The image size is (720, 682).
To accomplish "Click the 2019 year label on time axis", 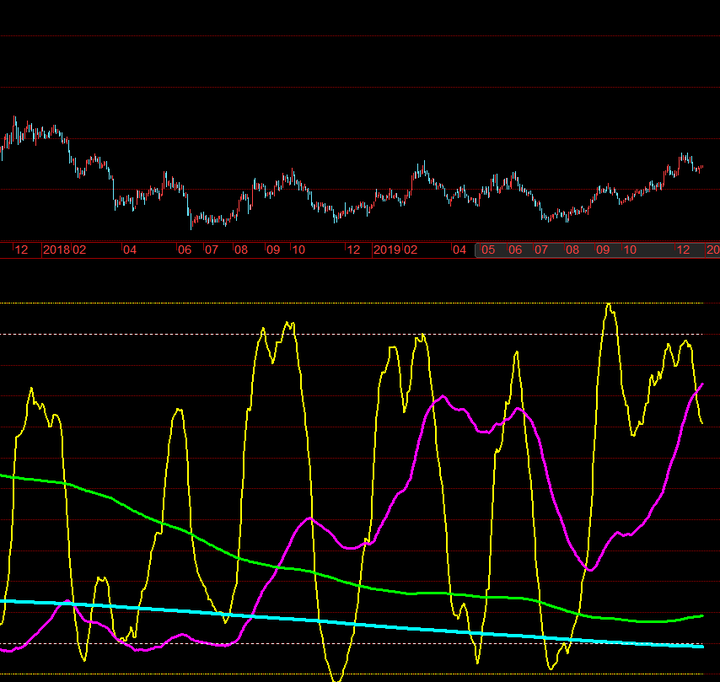I will (387, 250).
